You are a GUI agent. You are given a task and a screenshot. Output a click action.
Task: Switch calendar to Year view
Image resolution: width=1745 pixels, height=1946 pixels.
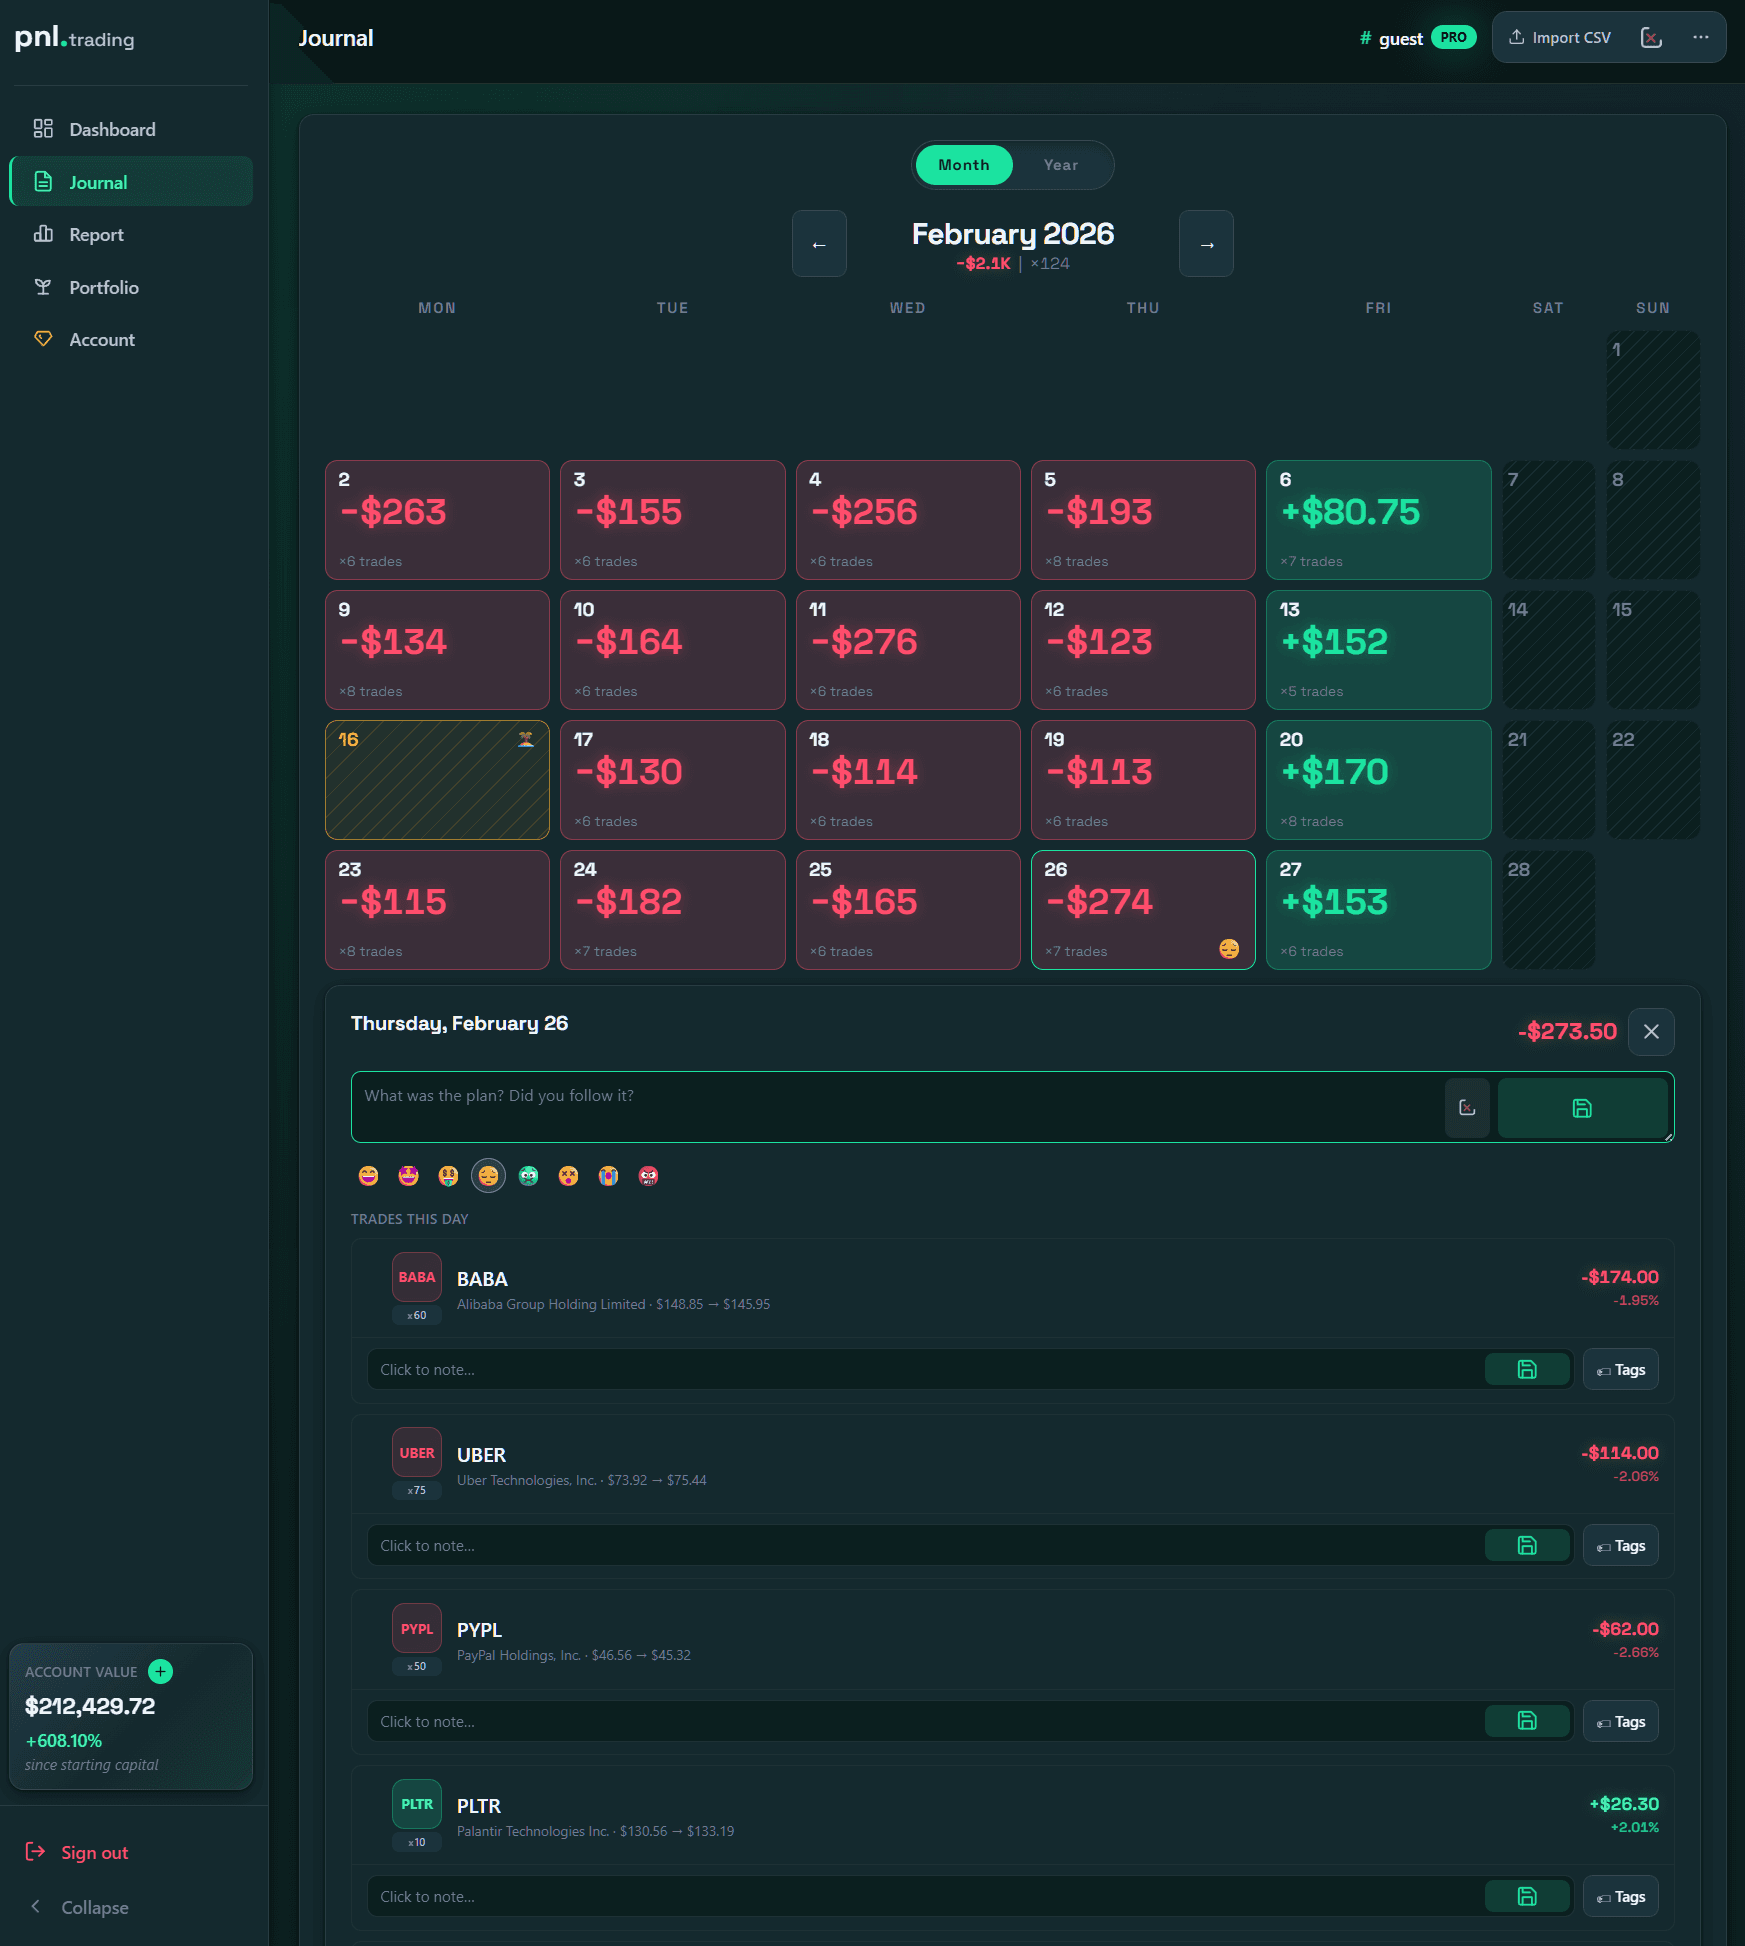[x=1061, y=165]
